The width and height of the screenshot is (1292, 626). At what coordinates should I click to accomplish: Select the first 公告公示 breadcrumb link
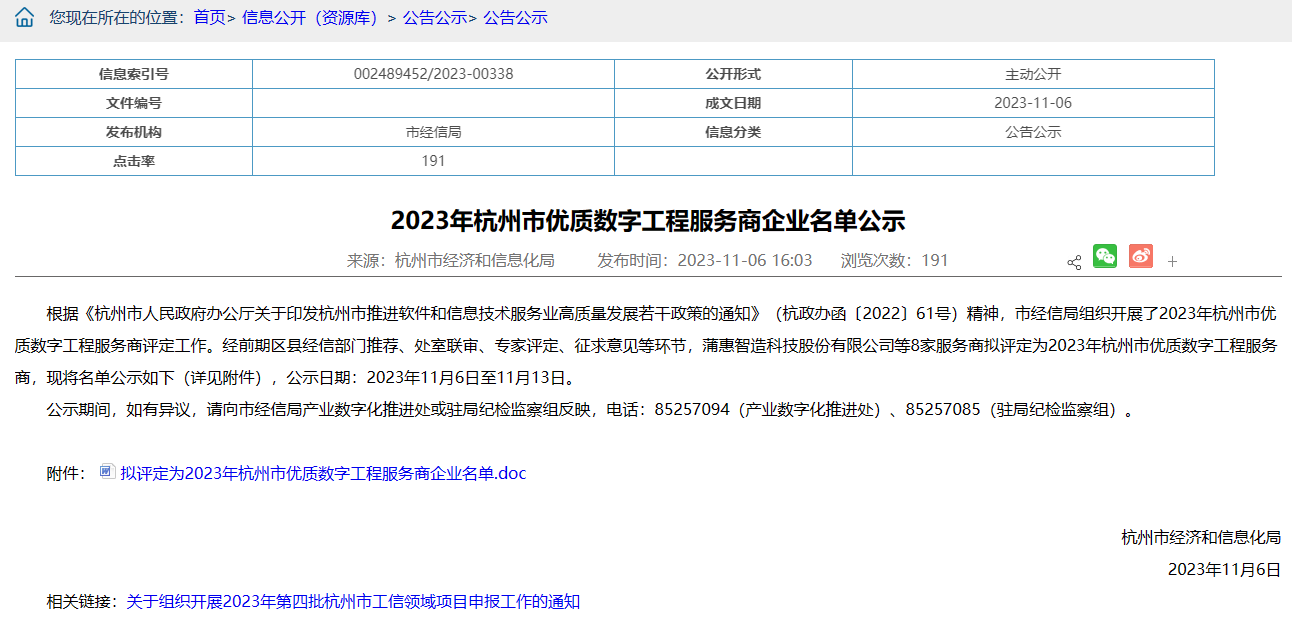[x=435, y=18]
